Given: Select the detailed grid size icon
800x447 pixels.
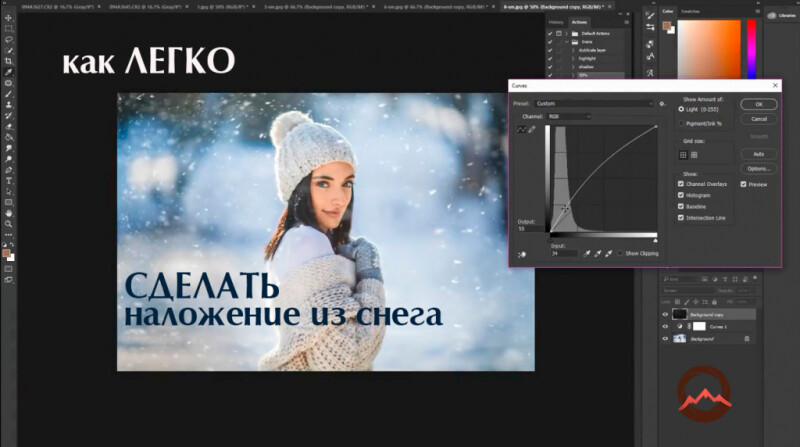Looking at the screenshot, I should pyautogui.click(x=694, y=155).
